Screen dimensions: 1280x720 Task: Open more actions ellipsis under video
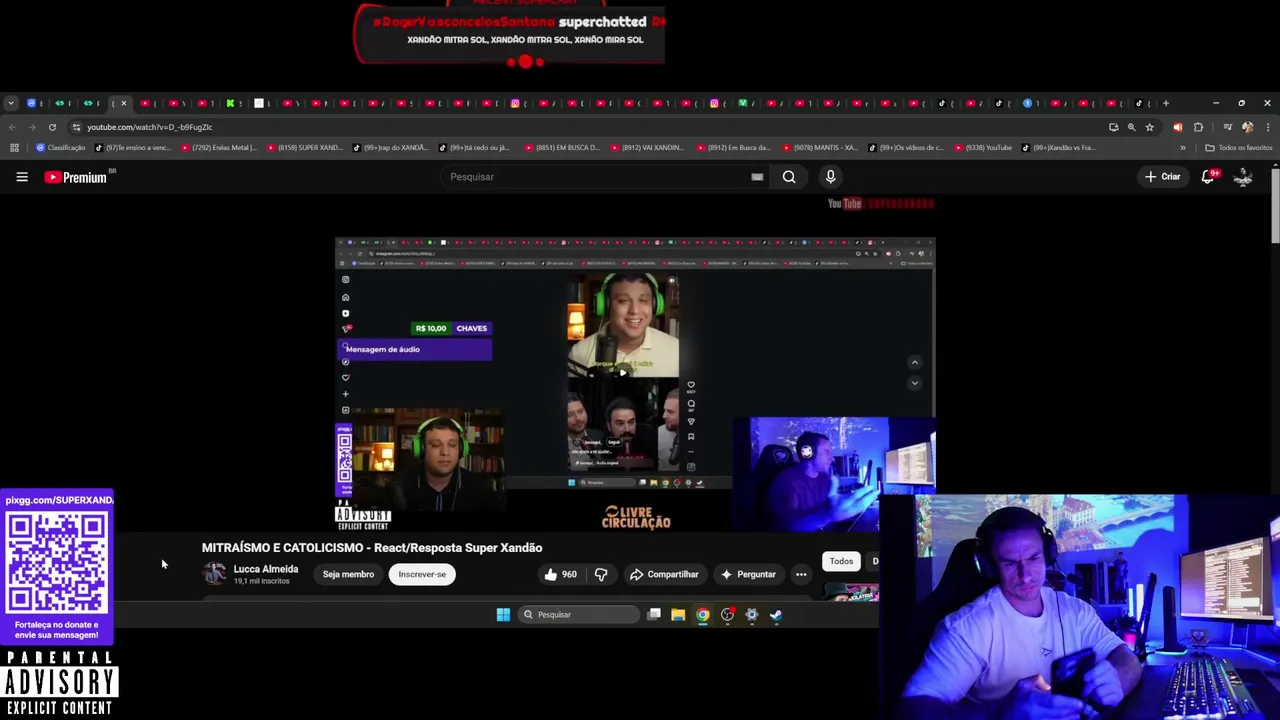pos(801,574)
